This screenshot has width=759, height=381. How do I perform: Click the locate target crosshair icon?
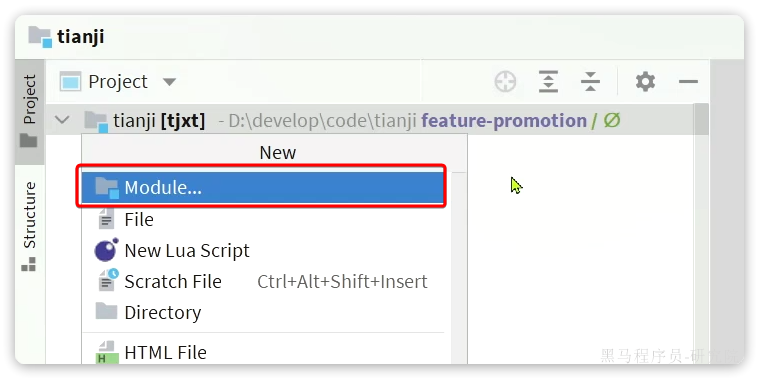click(505, 81)
